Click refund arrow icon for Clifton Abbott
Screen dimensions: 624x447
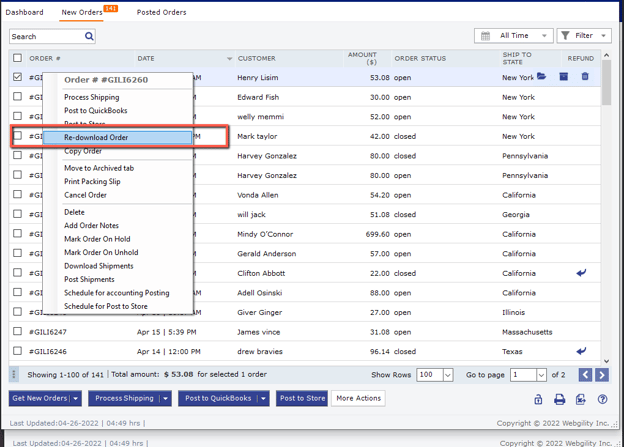click(x=581, y=273)
